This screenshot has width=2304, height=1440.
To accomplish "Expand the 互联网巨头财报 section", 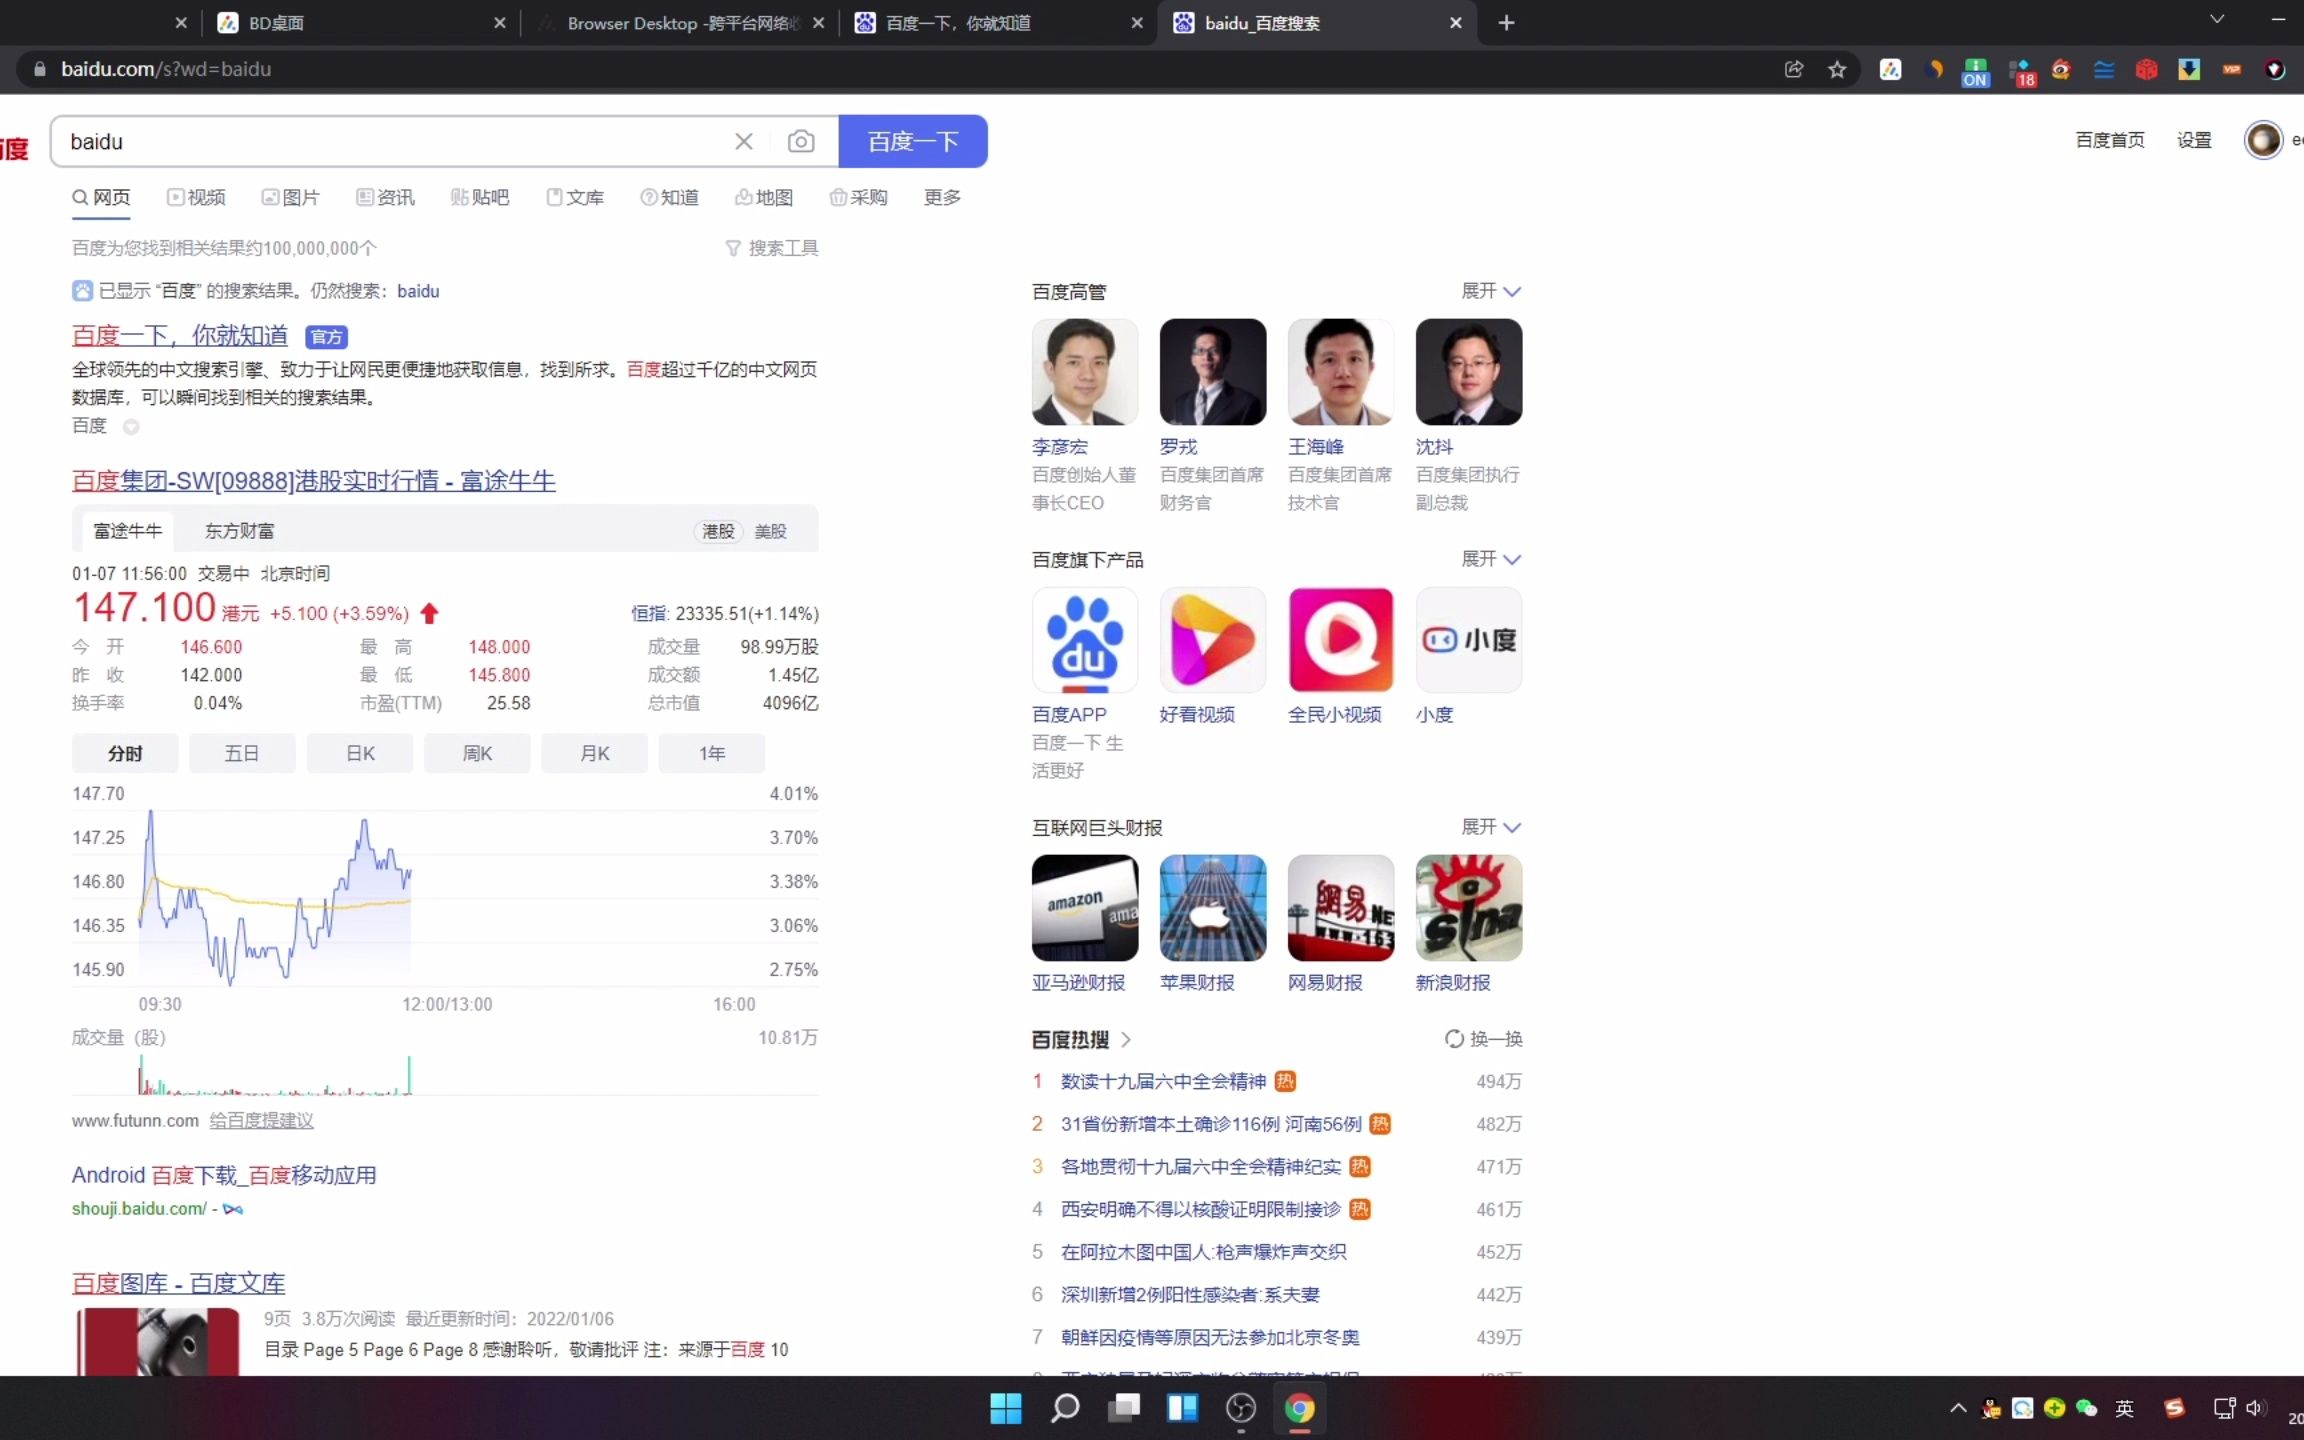I will click(x=1491, y=827).
